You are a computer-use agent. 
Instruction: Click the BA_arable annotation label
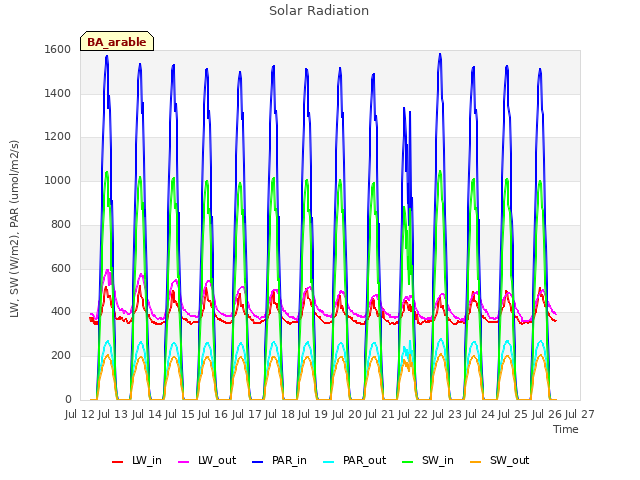[117, 42]
